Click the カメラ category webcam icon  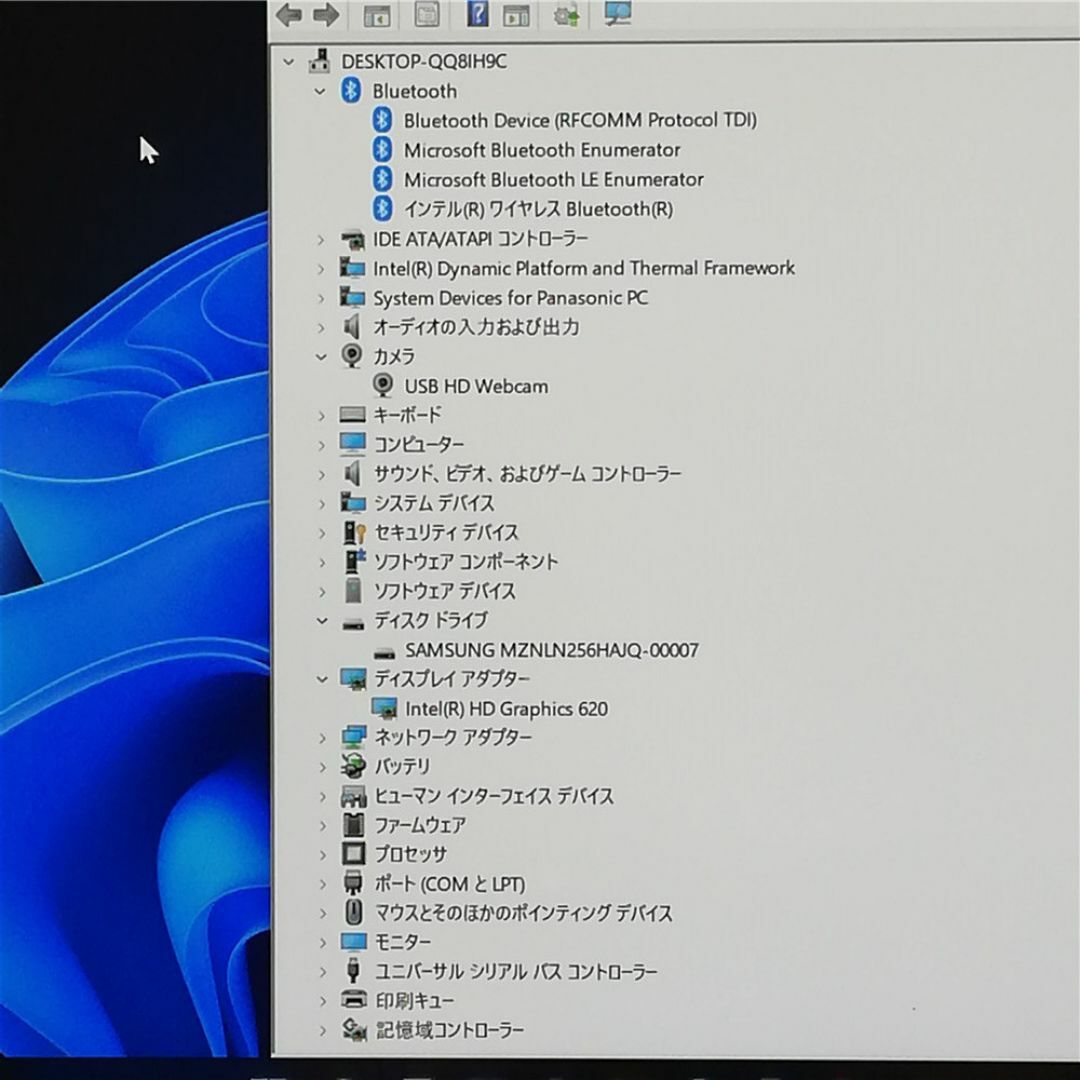pos(352,356)
